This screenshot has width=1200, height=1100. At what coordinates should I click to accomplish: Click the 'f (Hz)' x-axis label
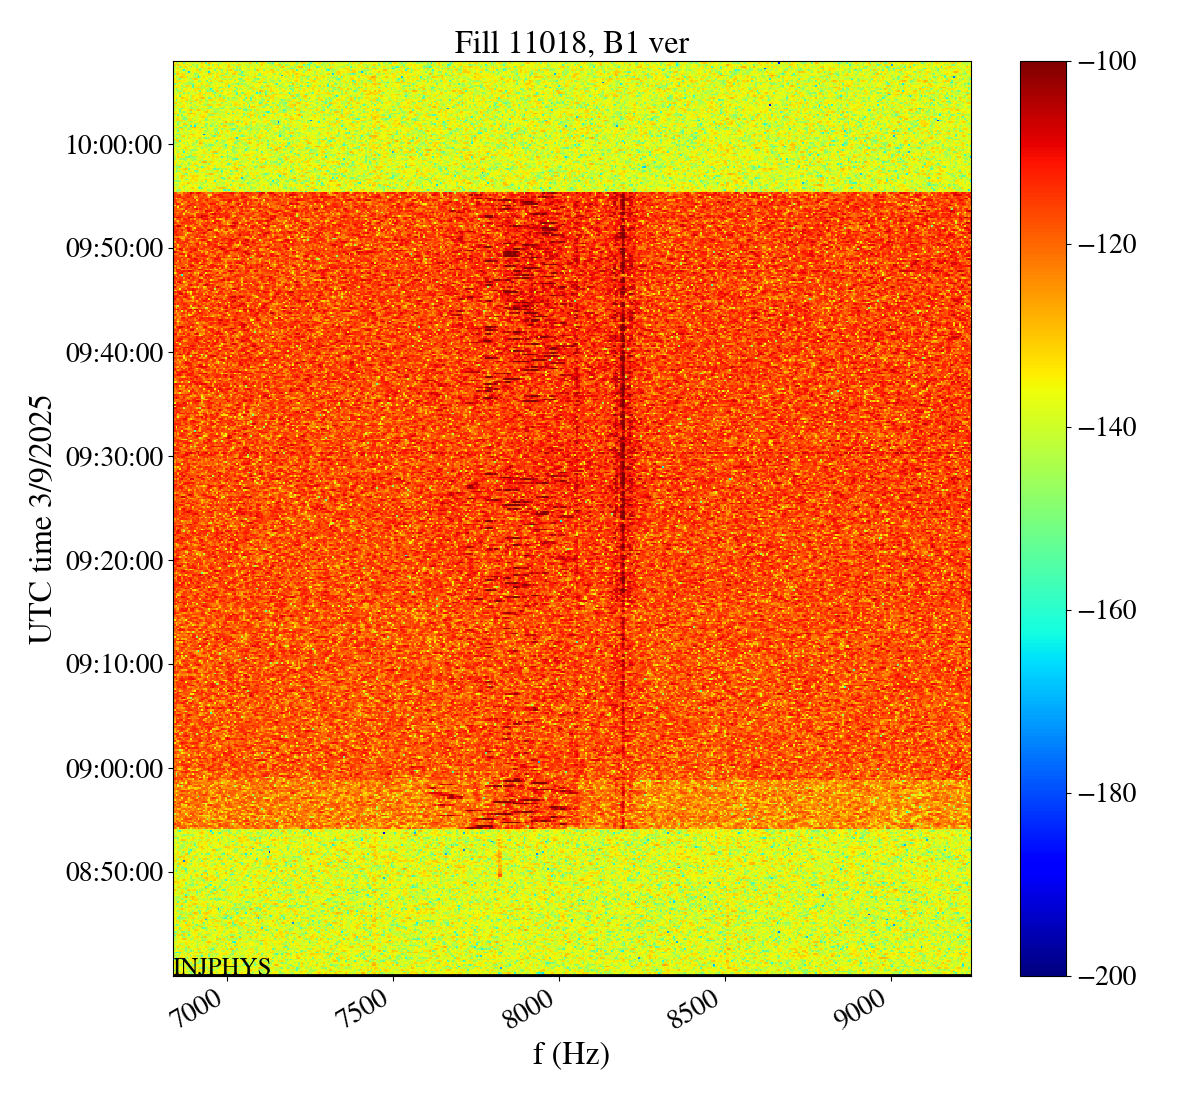571,1053
